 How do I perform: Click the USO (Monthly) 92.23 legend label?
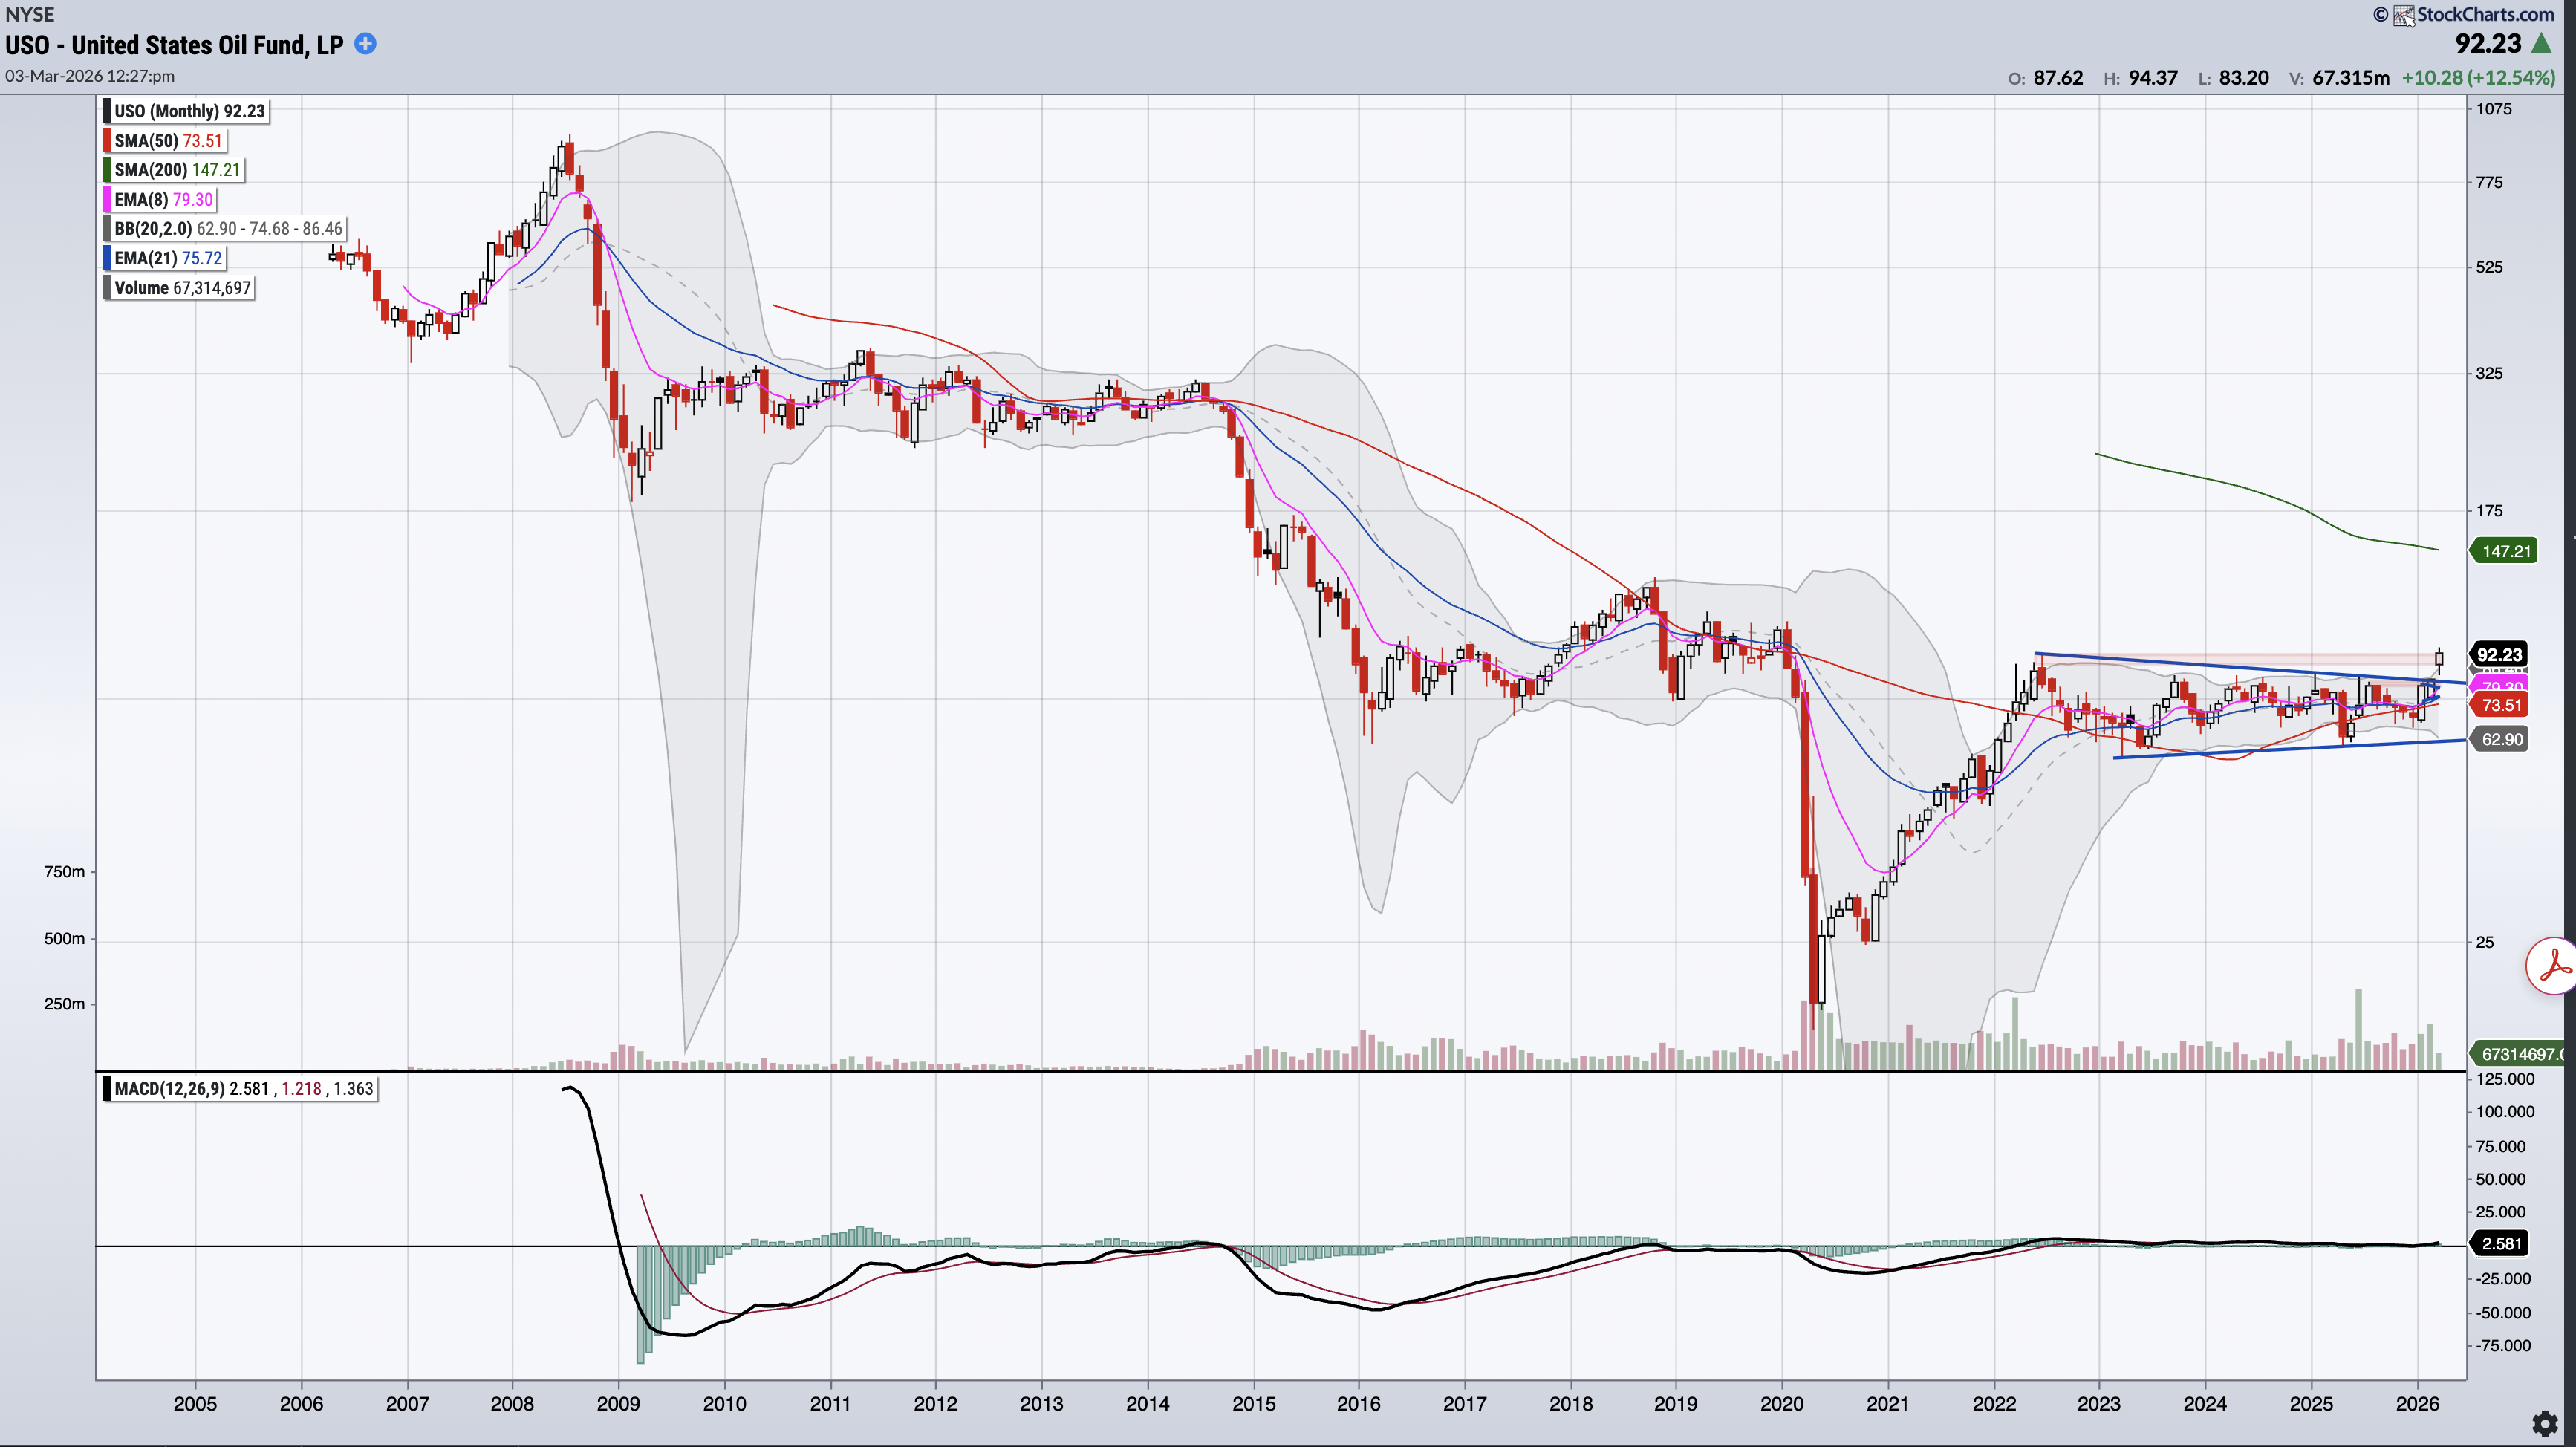[x=189, y=111]
